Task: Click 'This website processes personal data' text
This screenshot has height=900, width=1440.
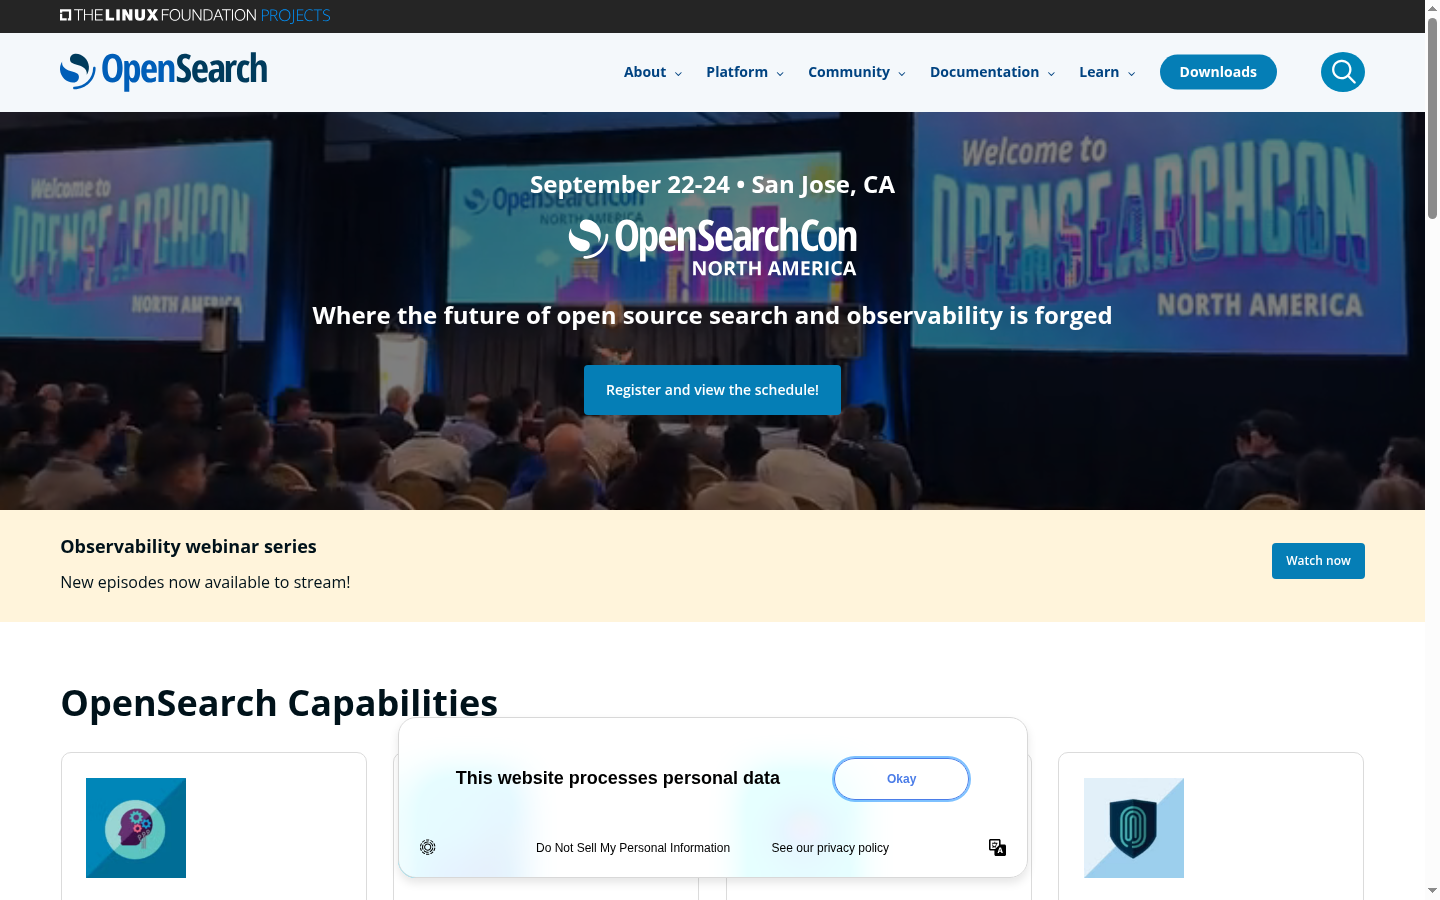Action: tap(618, 778)
